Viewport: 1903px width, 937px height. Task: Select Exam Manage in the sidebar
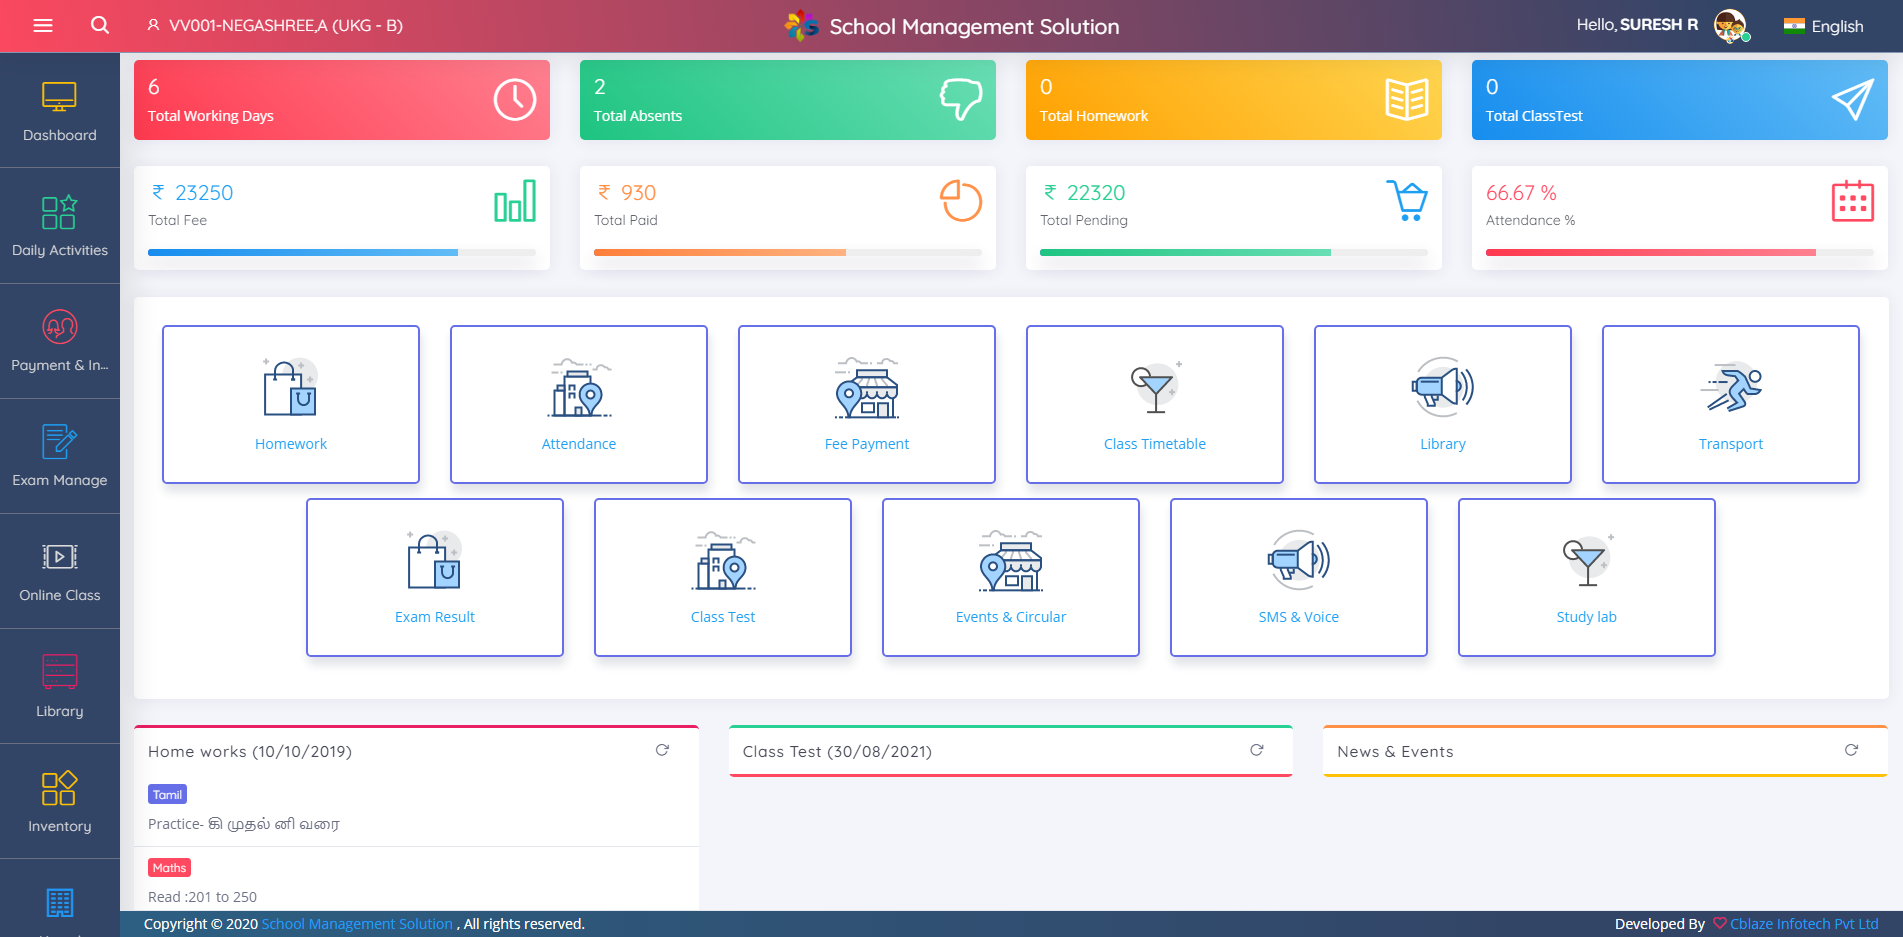60,456
